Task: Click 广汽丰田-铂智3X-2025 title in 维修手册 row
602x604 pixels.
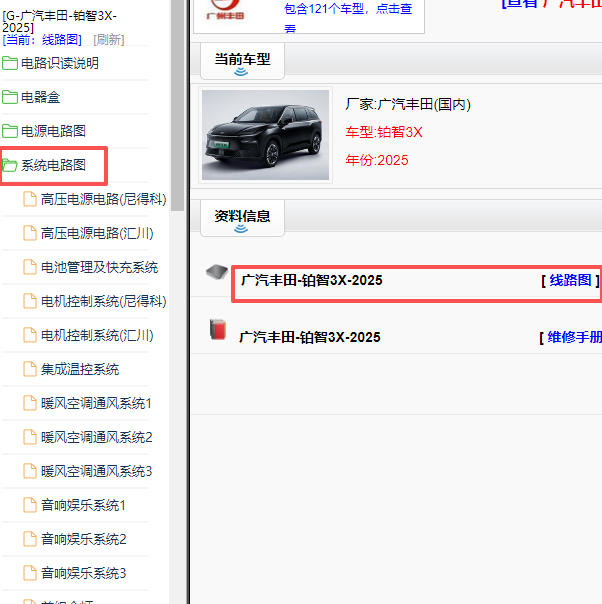Action: [x=310, y=337]
